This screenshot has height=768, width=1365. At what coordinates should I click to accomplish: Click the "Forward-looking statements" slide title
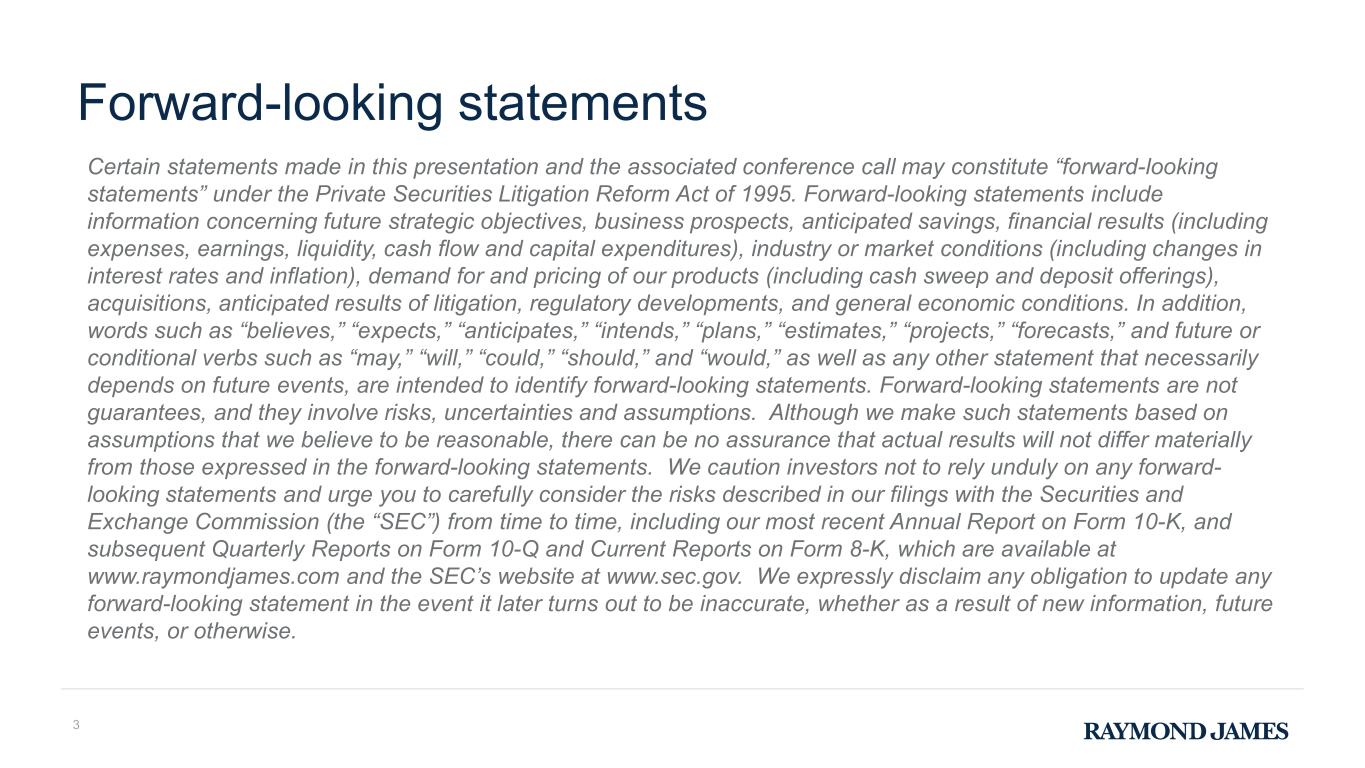393,103
